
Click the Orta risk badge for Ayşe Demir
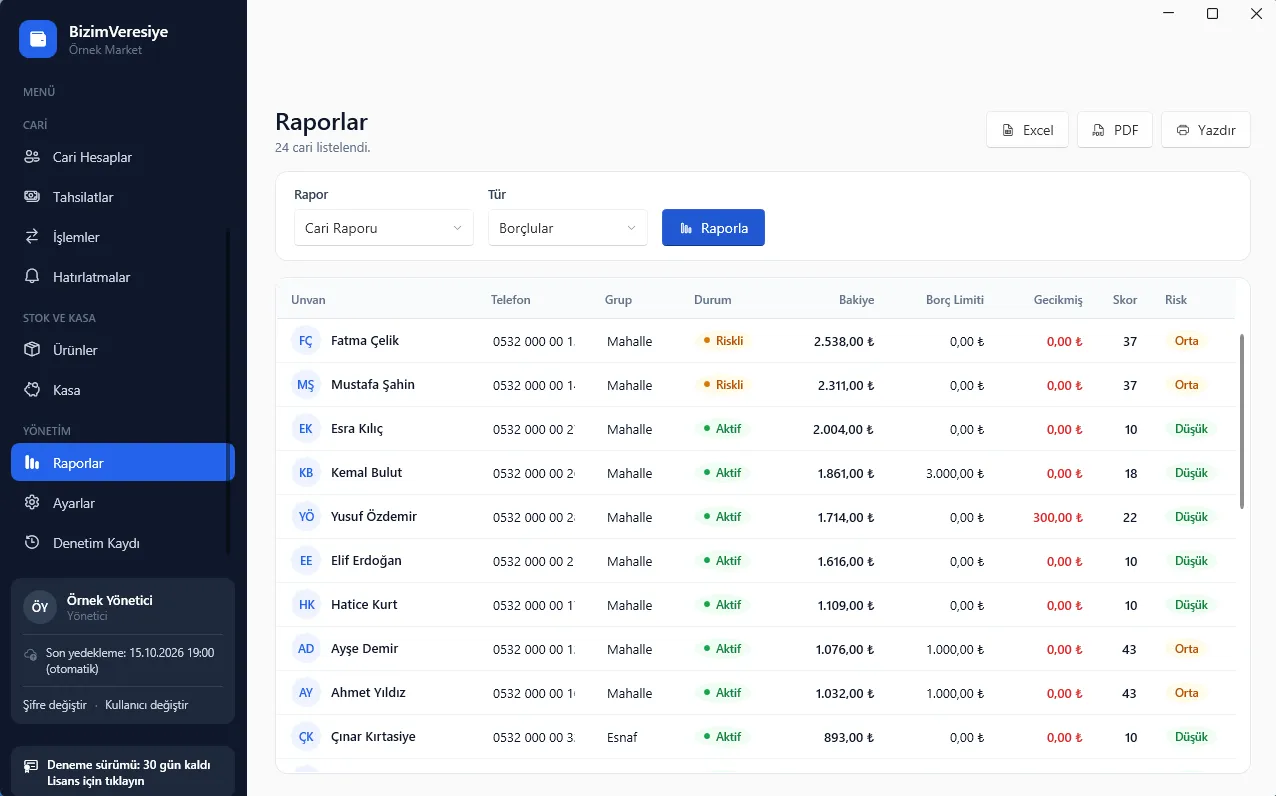click(1187, 649)
